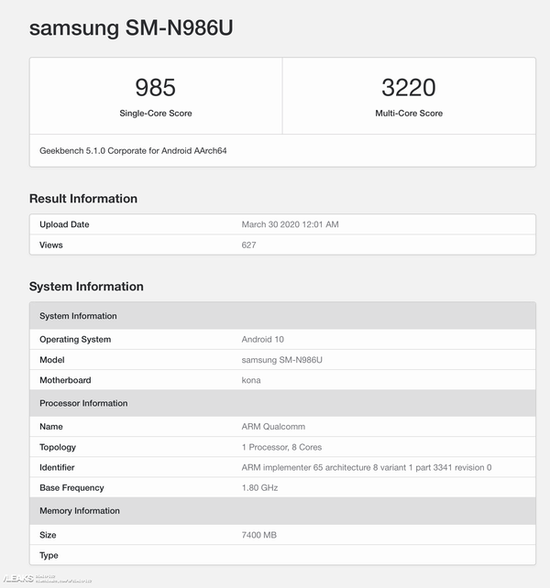Select the Motherboard value kona
This screenshot has width=550, height=588.
click(251, 380)
